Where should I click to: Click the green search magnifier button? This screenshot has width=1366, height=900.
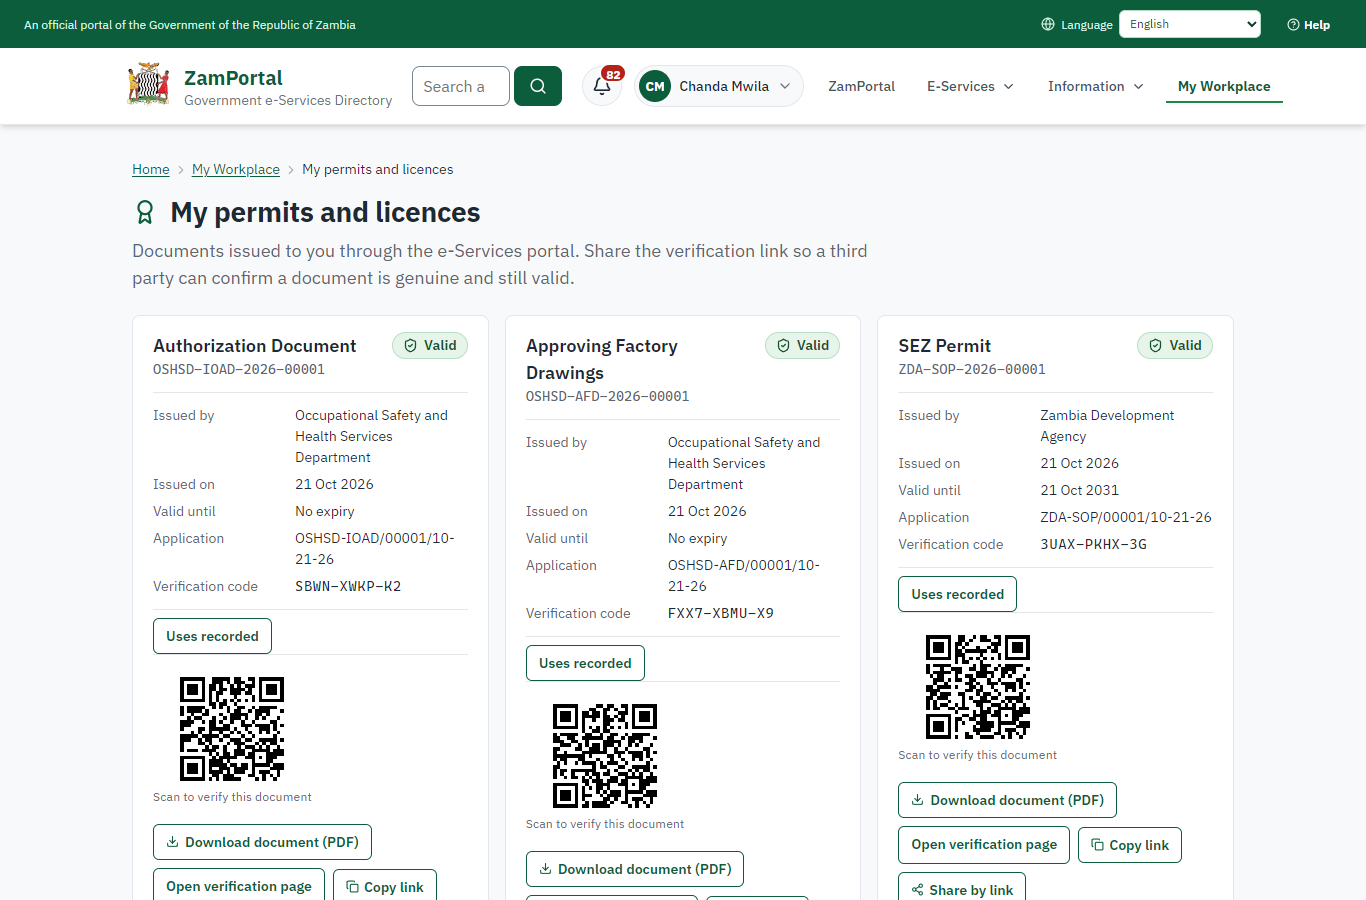(x=538, y=86)
